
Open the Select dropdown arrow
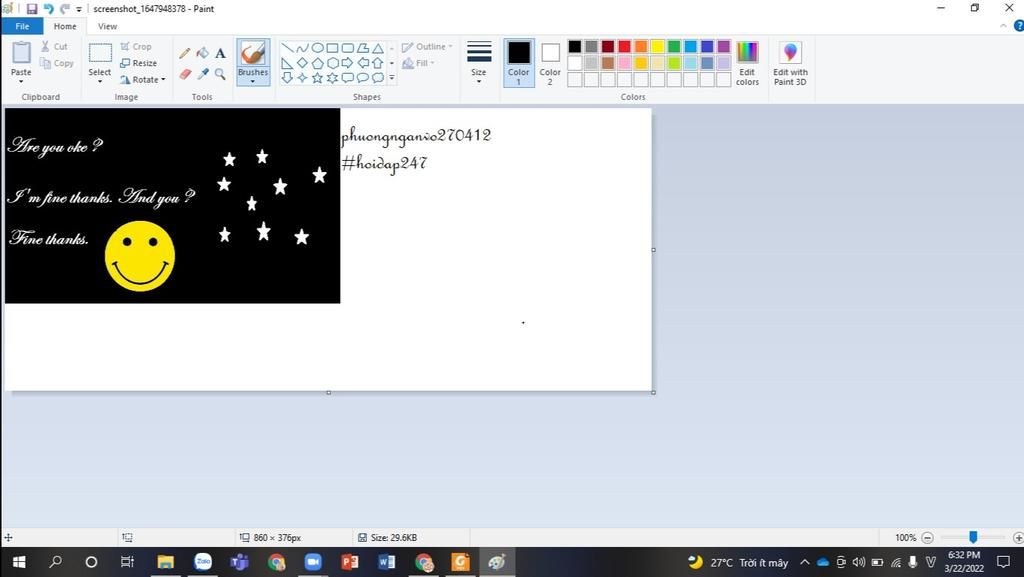tap(99, 82)
